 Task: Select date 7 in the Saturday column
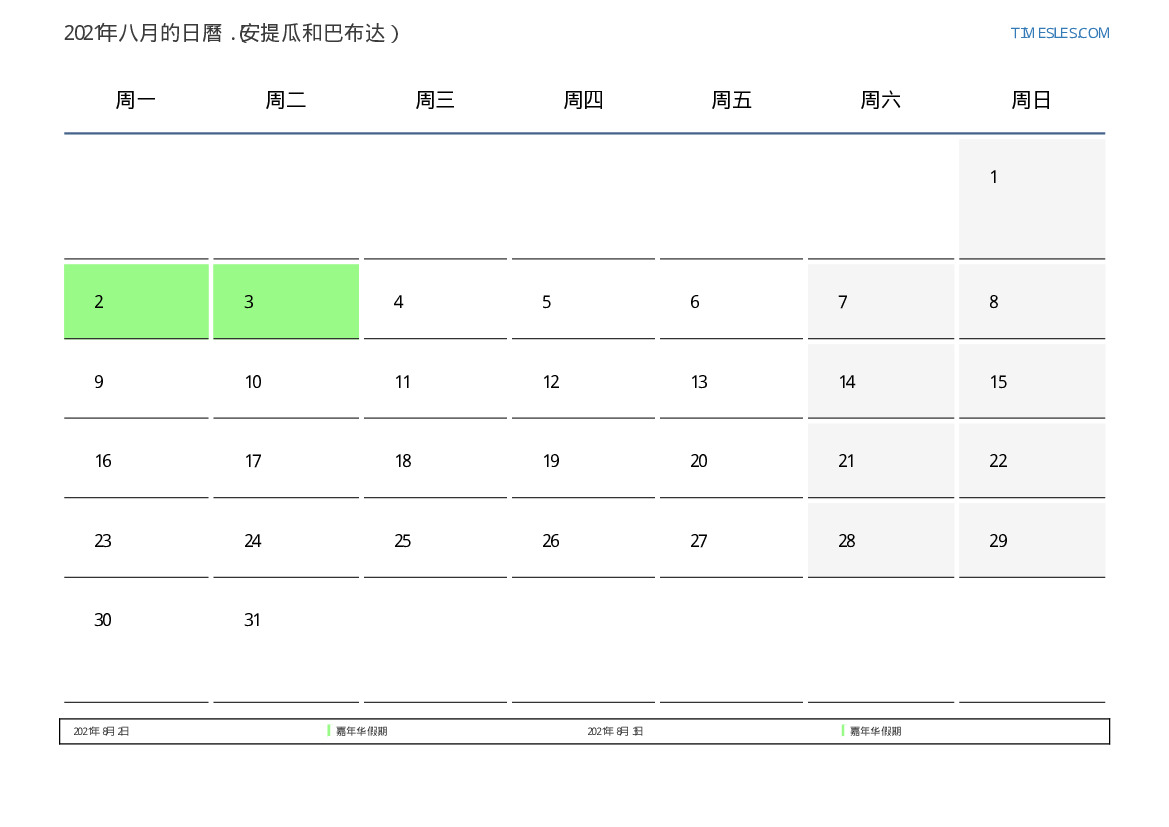[x=880, y=301]
